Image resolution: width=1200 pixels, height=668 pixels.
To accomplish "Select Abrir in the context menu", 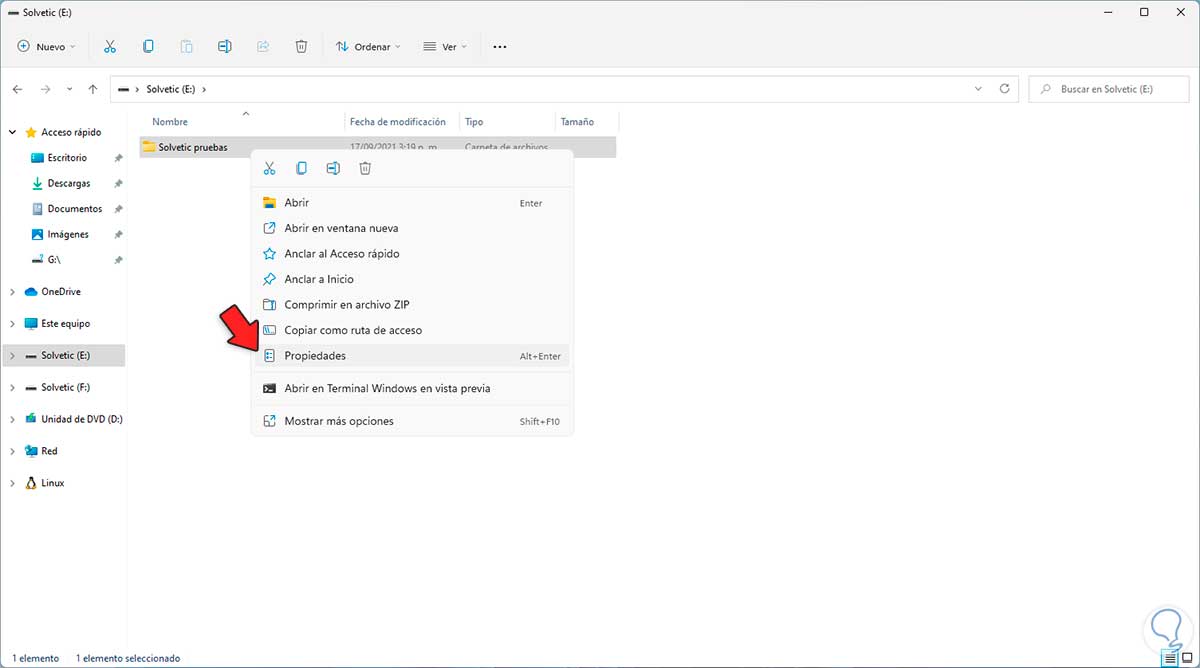I will (x=412, y=202).
